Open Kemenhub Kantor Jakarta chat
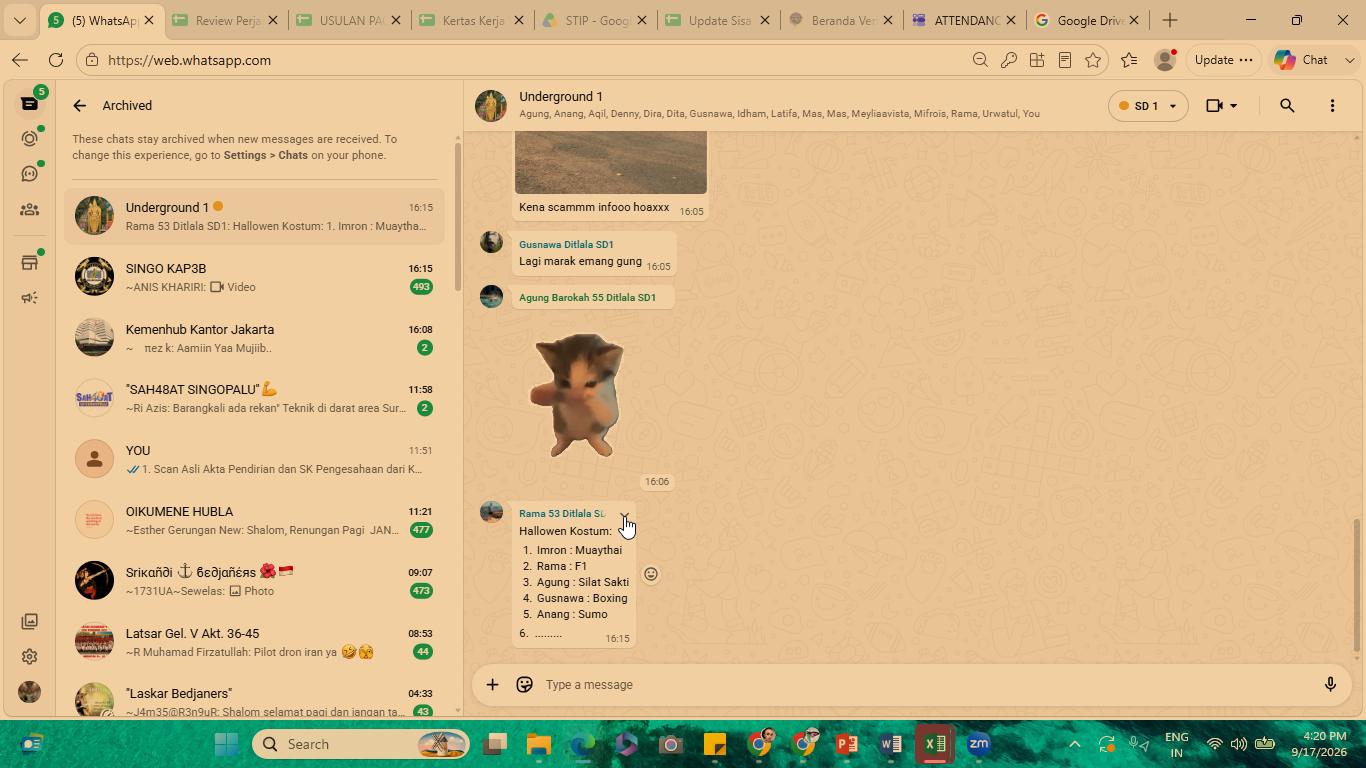The height and width of the screenshot is (768, 1366). point(255,338)
